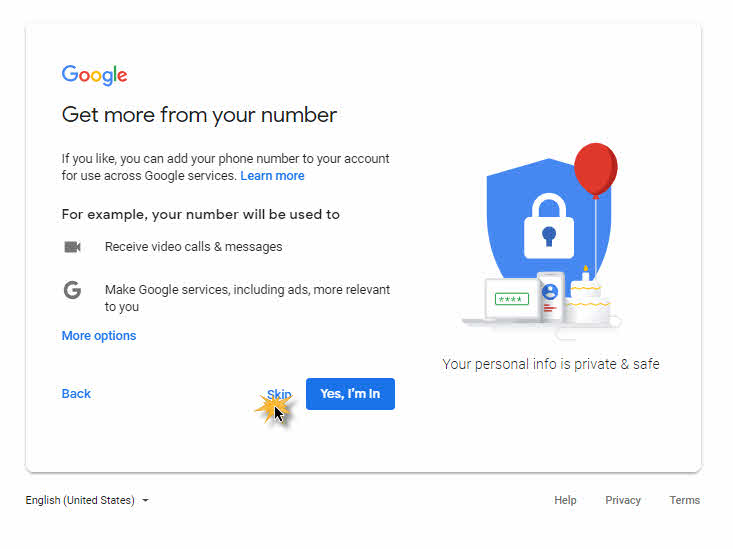
Task: Click the birthday cake with candle
Action: (586, 297)
